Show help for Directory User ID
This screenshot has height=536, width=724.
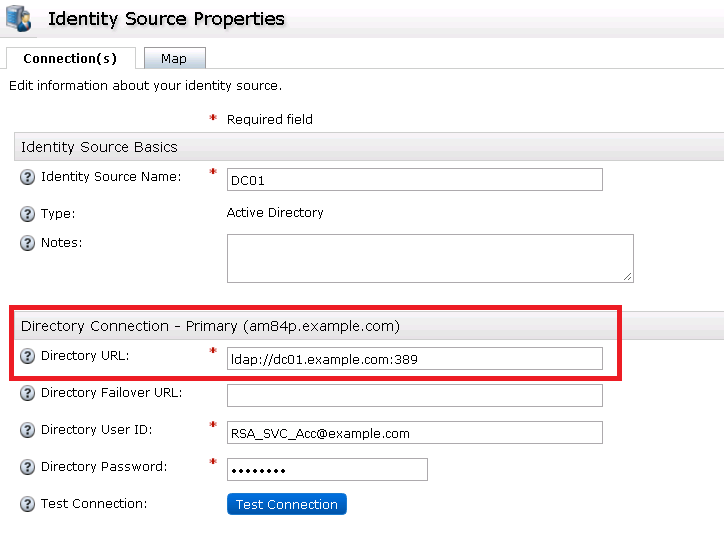(x=28, y=430)
